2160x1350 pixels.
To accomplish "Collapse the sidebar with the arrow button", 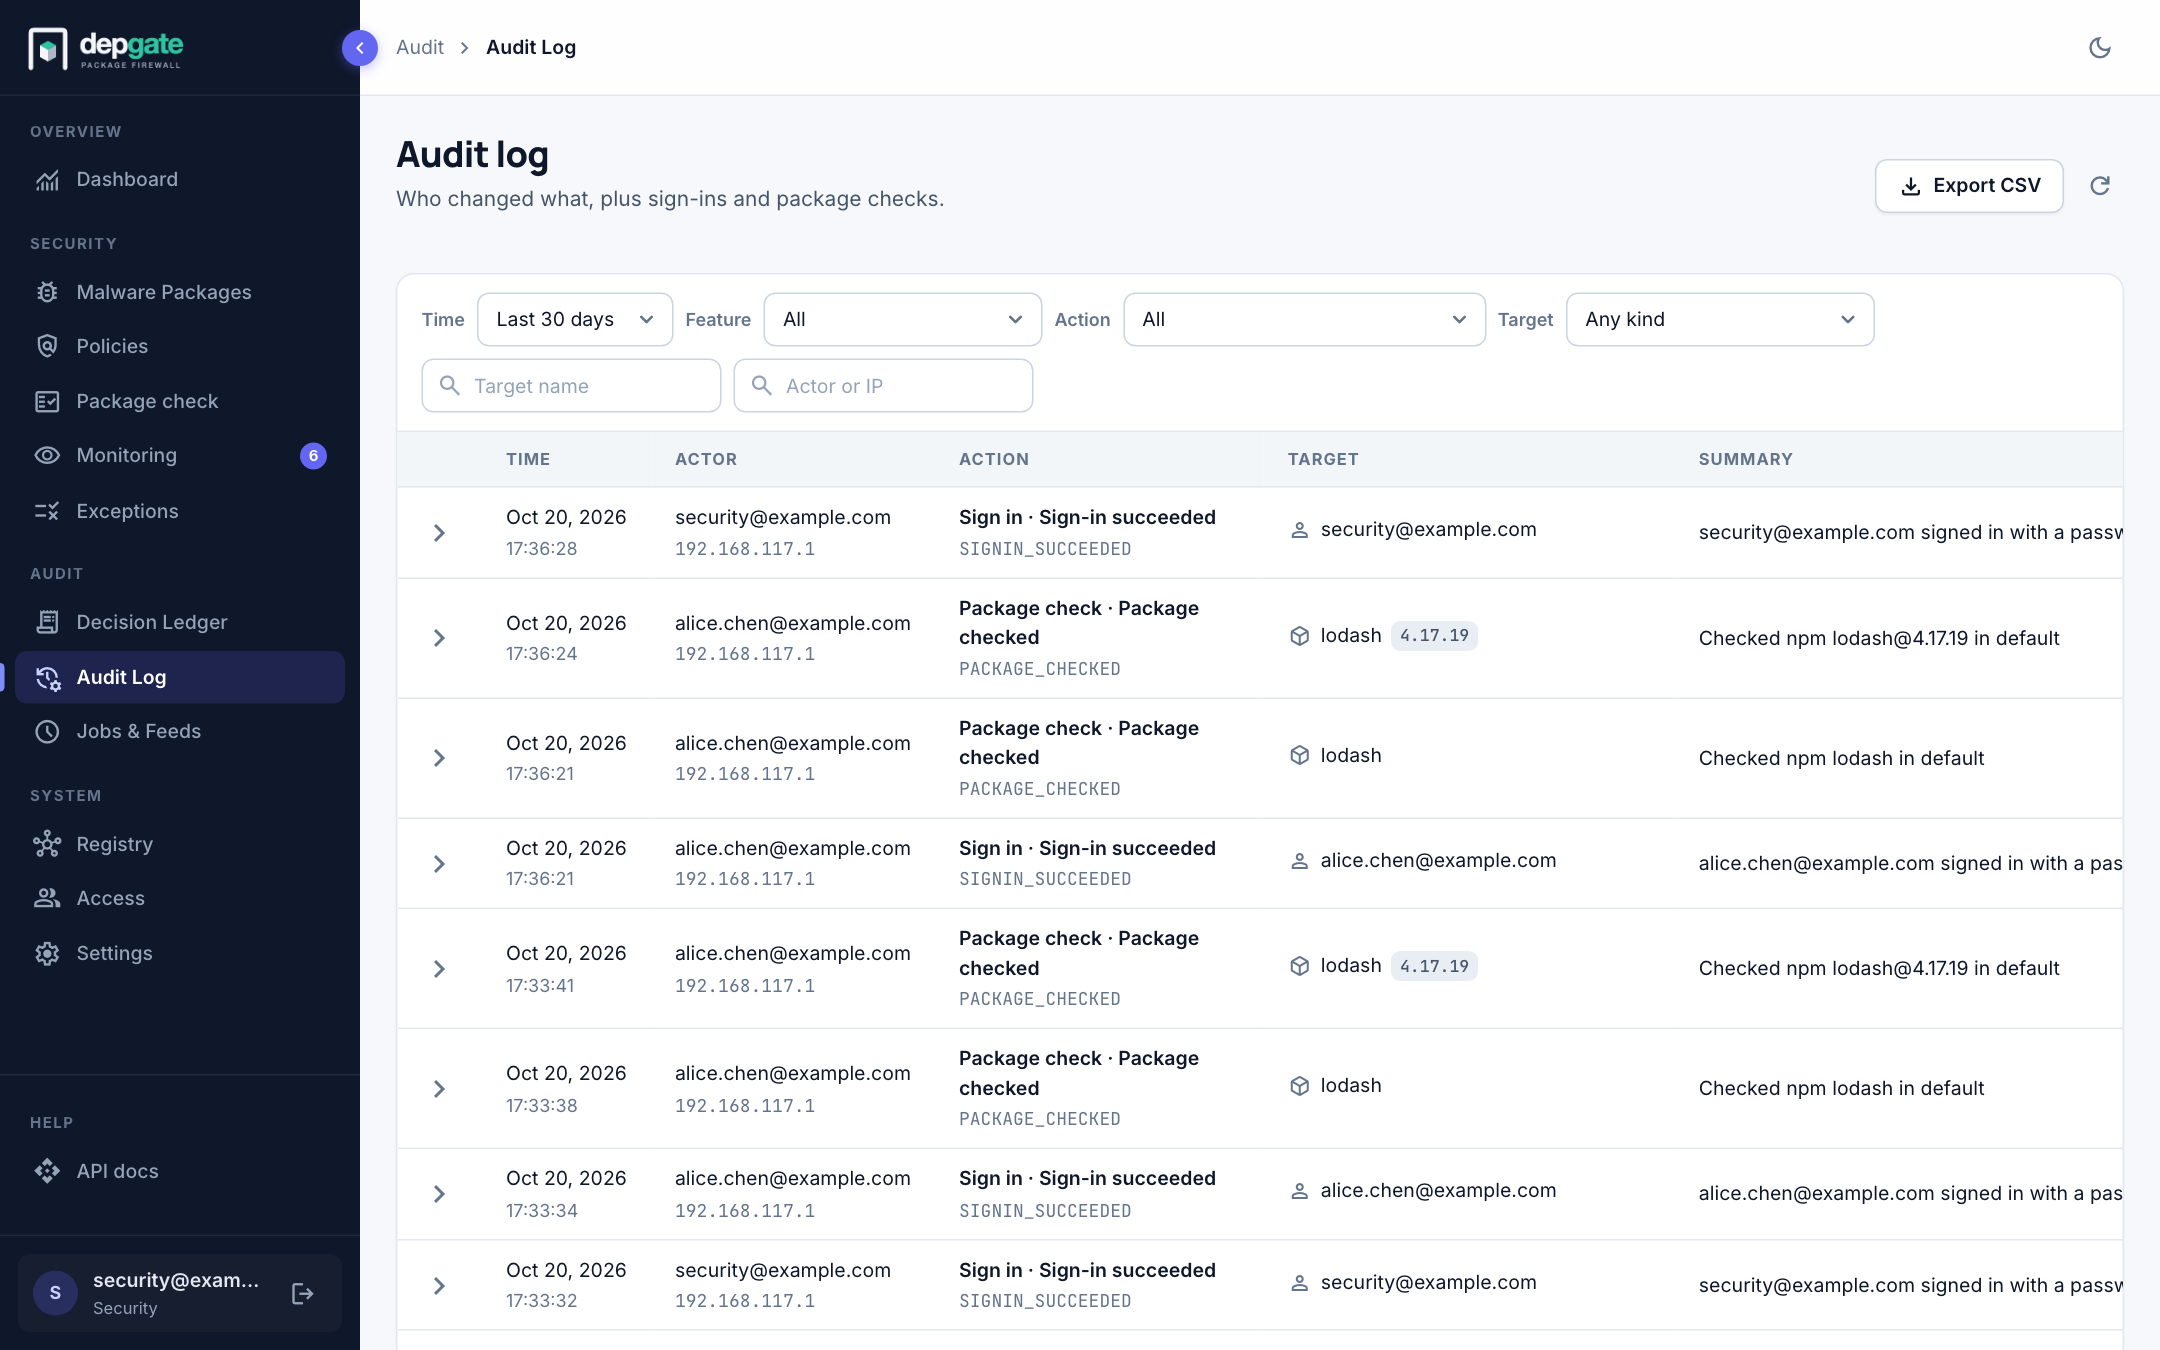I will pos(359,47).
